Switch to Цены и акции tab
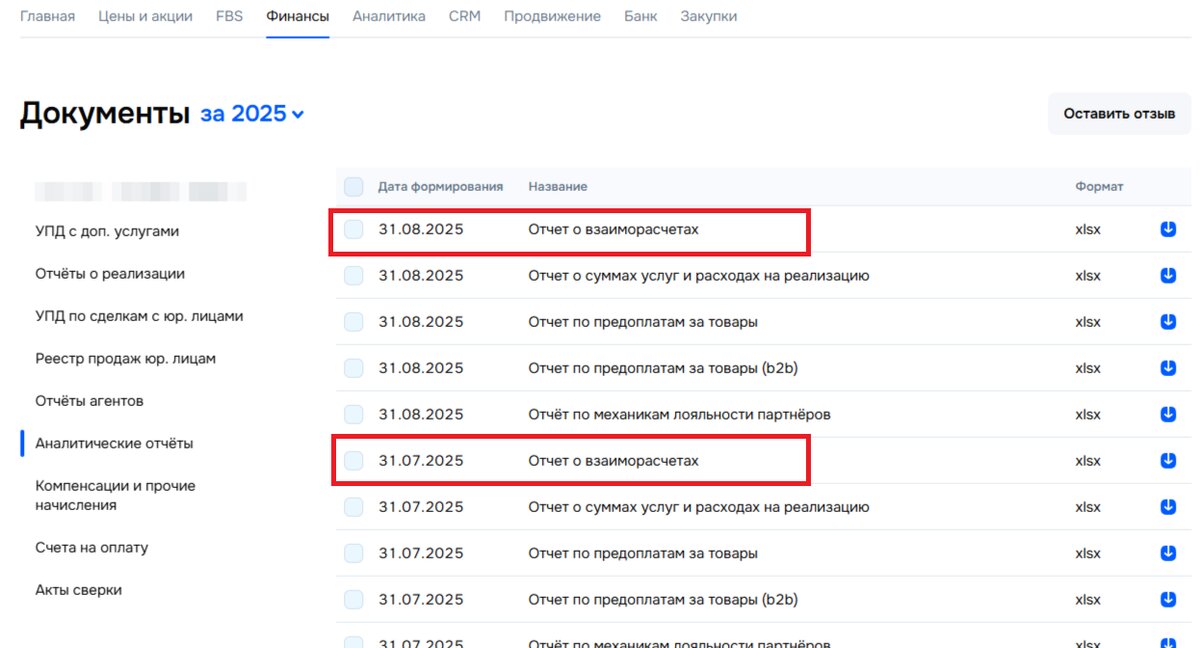1200x648 pixels. 145,16
